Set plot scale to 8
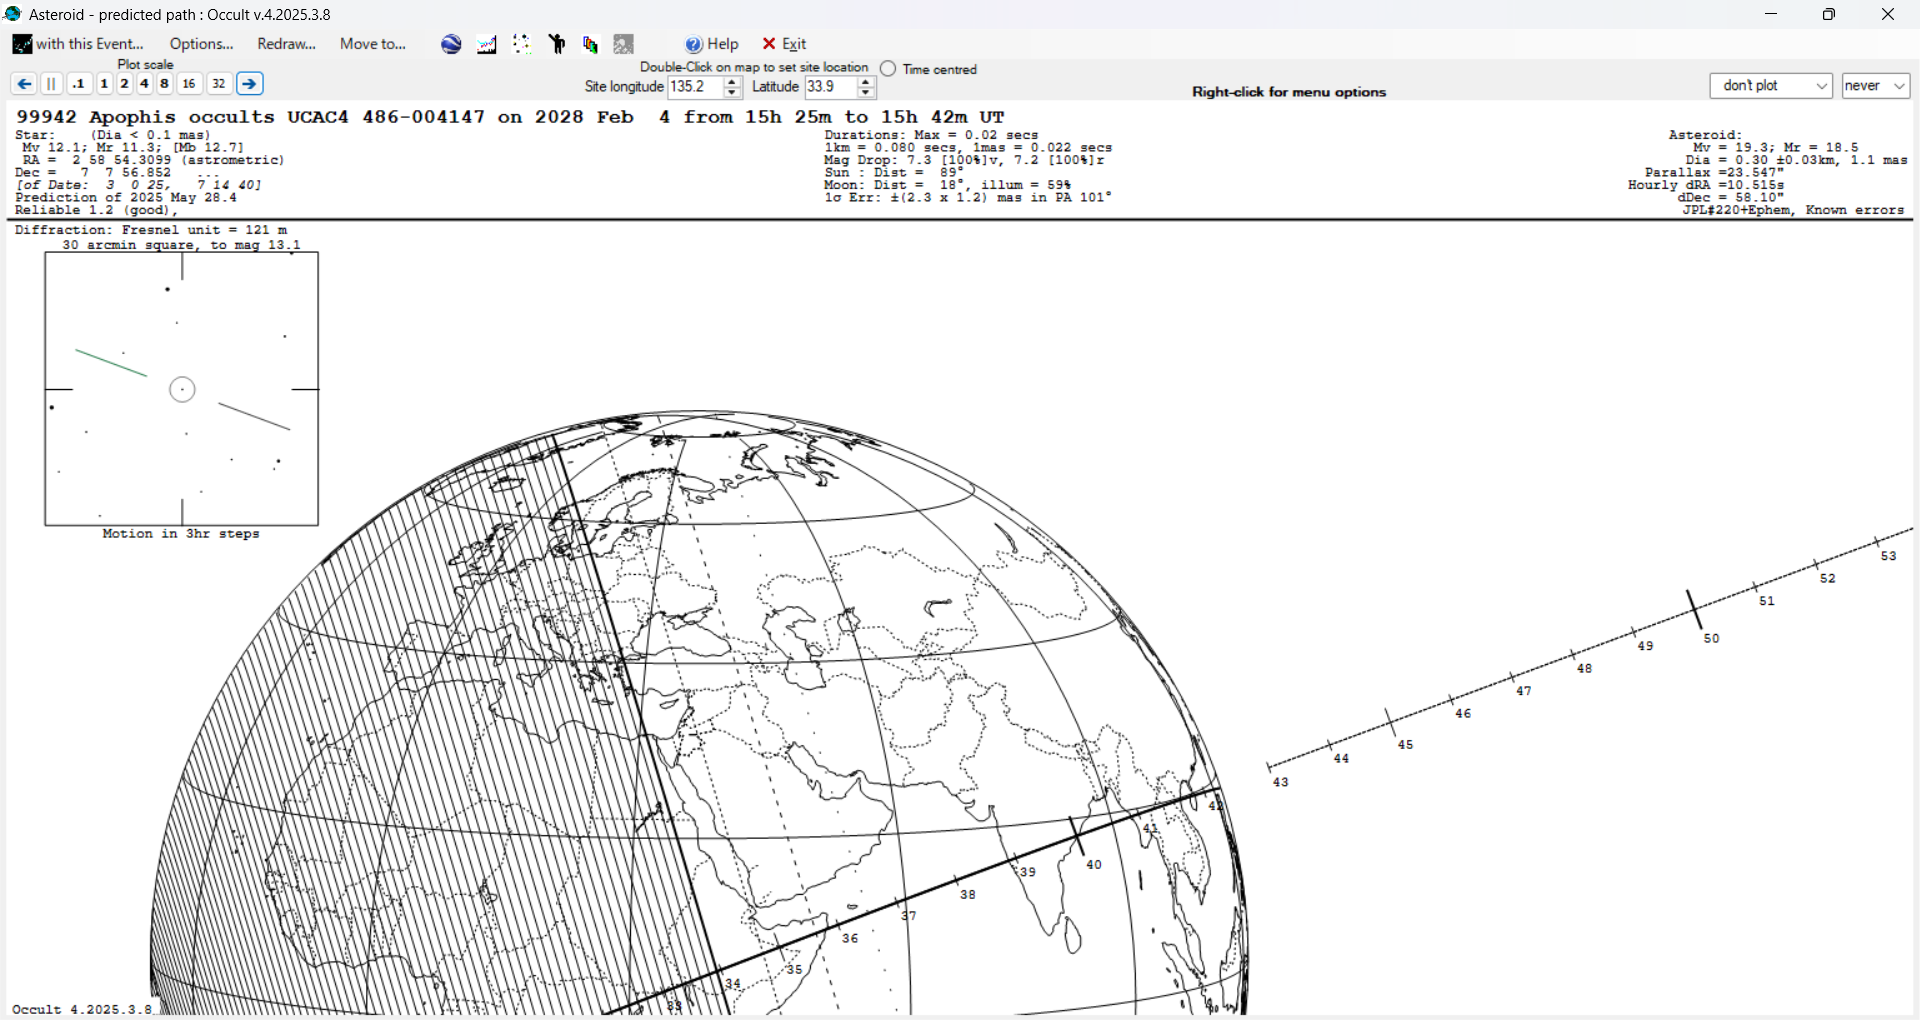Viewport: 1920px width, 1020px height. [164, 84]
